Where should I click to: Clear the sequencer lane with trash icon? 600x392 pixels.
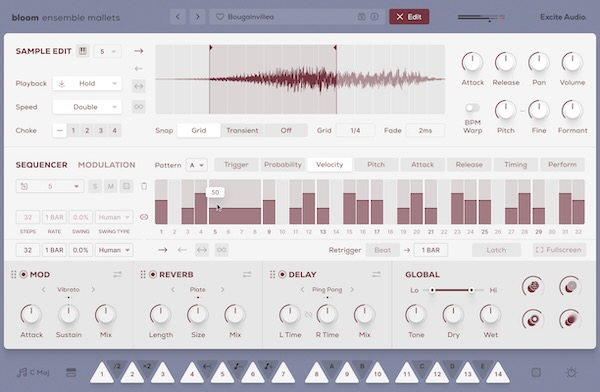[144, 186]
